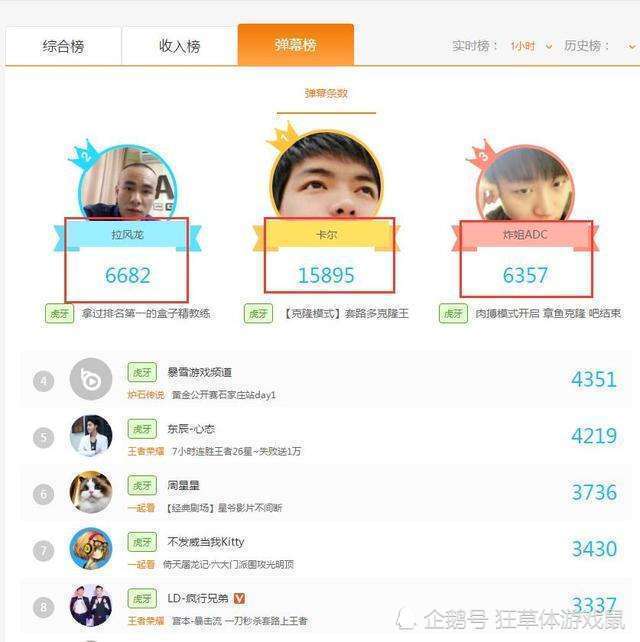Click the 虎牙 badge under 拉风龙
640x642 pixels.
tap(60, 314)
